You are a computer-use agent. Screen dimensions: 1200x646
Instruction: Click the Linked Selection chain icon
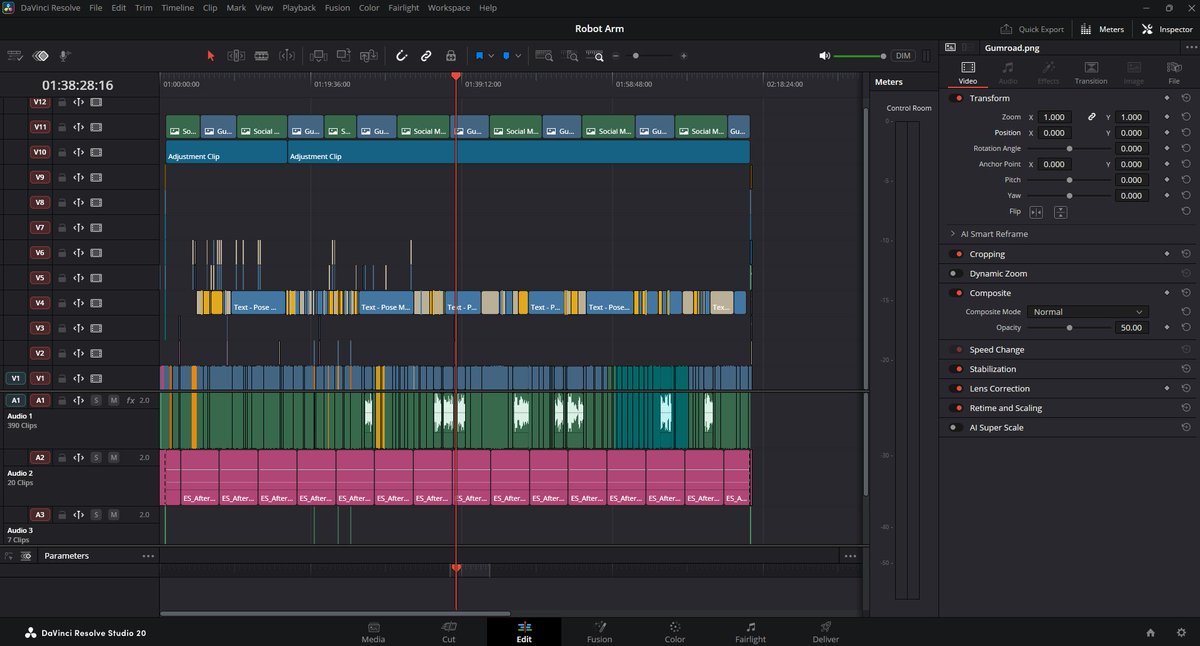426,56
